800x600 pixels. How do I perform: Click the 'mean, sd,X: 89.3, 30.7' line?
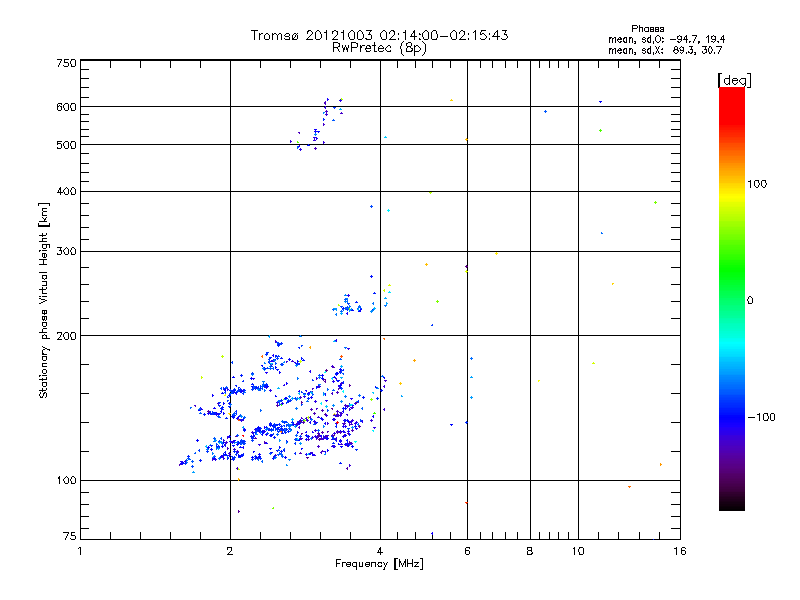[665, 50]
